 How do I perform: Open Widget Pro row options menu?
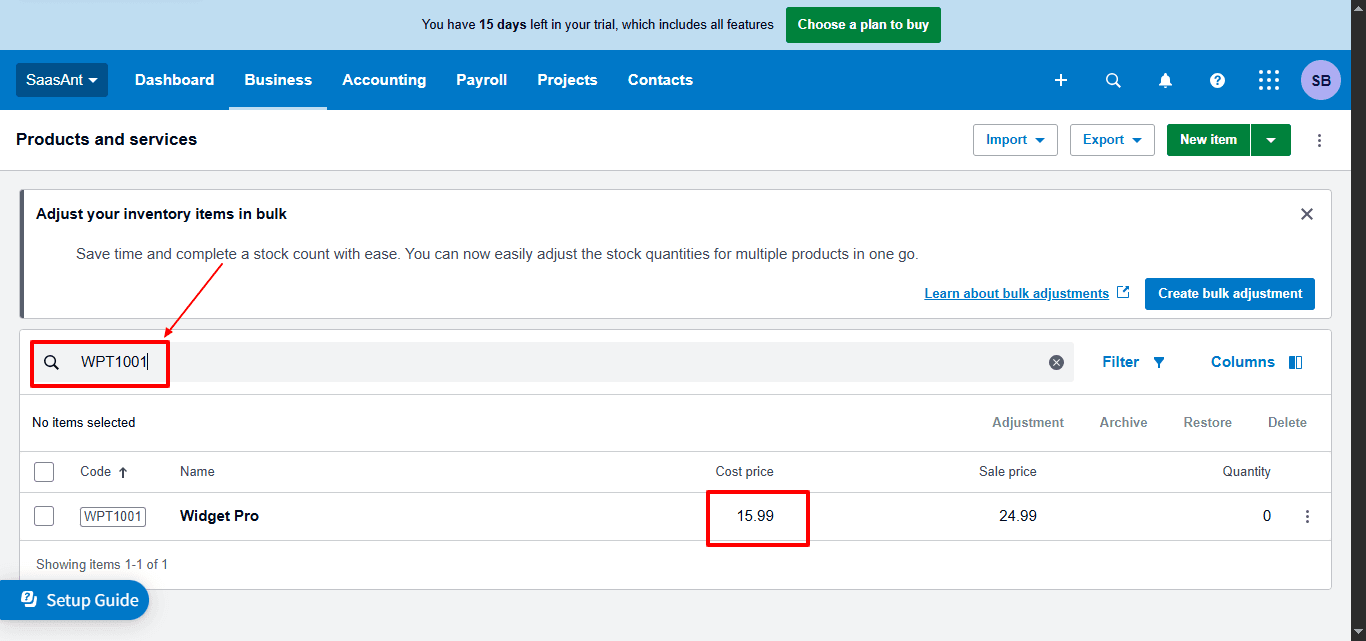[1307, 516]
